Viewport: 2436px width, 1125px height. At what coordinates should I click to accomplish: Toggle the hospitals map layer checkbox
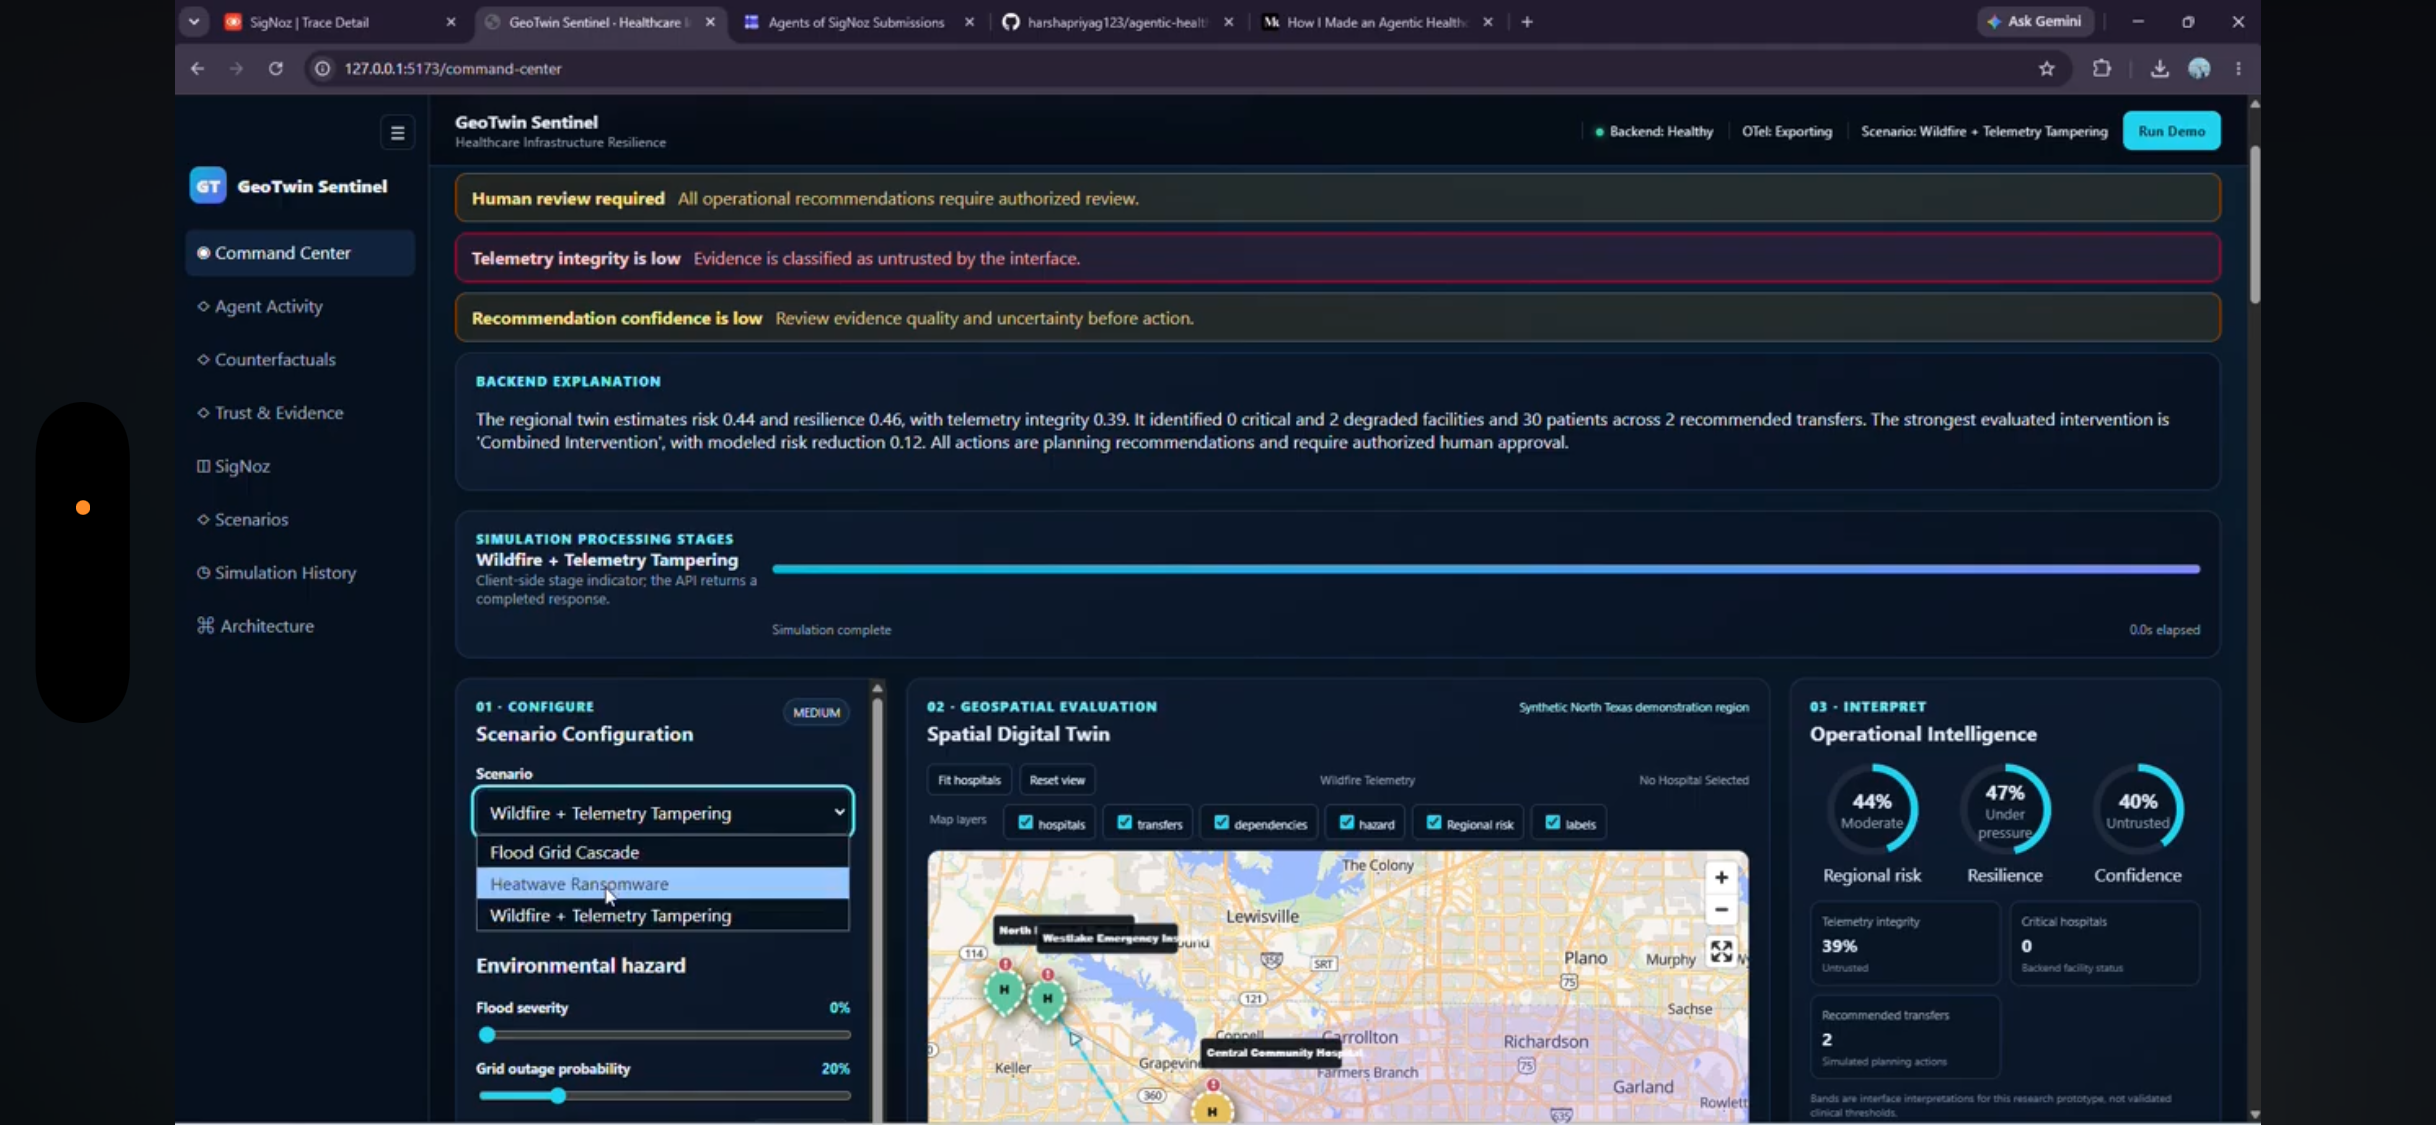point(1025,822)
